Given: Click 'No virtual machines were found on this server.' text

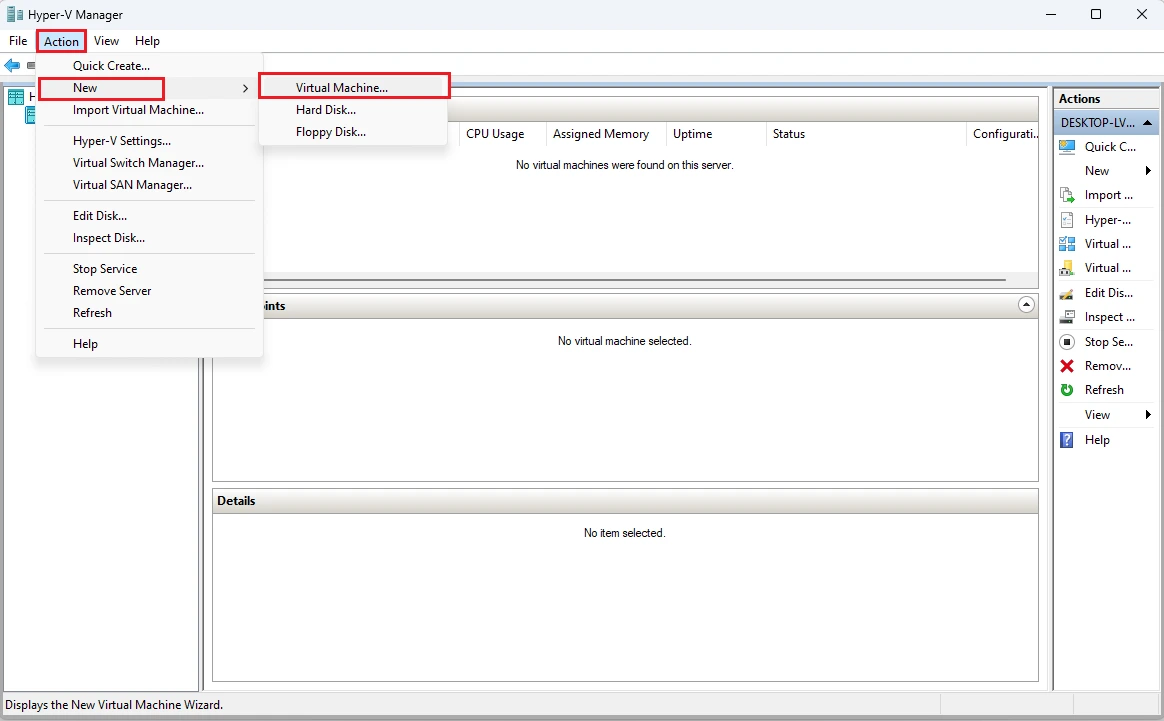Looking at the screenshot, I should coord(624,165).
